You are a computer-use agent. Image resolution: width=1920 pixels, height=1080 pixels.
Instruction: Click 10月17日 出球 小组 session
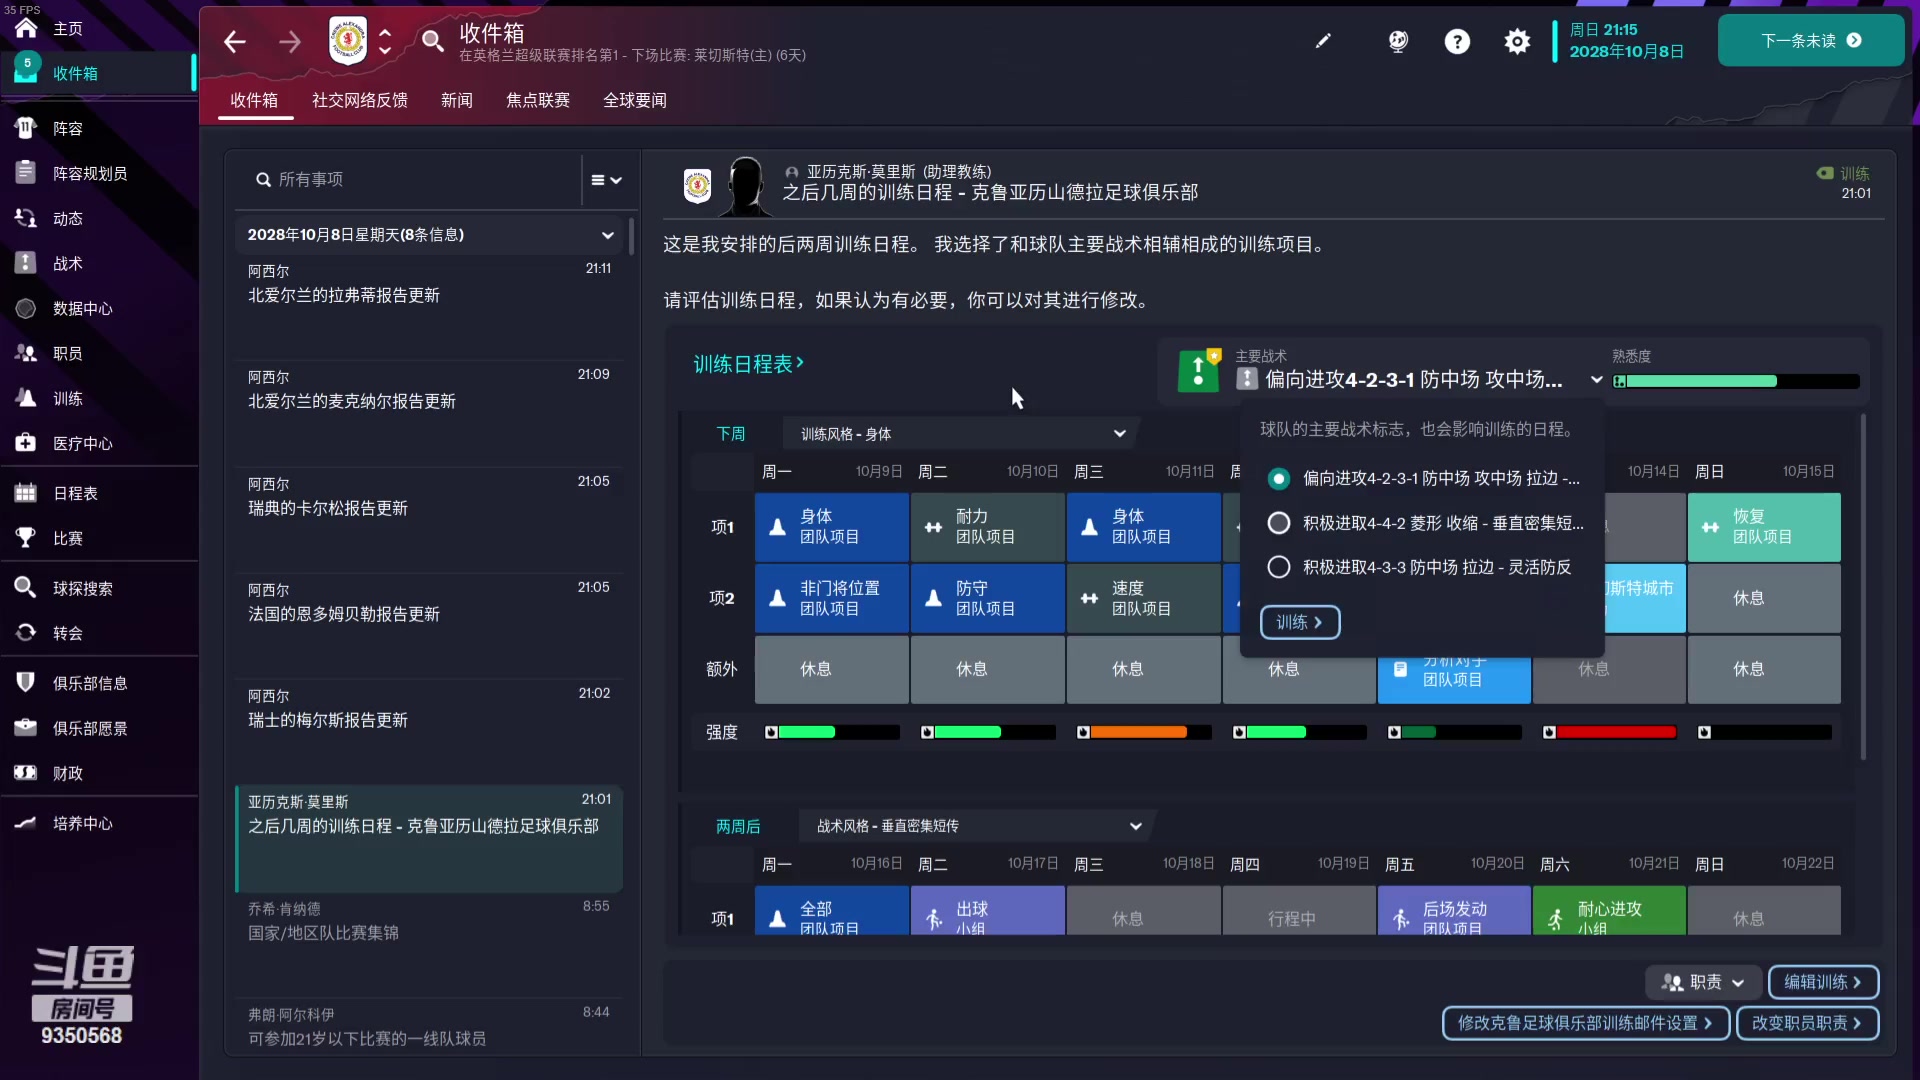[x=987, y=911]
